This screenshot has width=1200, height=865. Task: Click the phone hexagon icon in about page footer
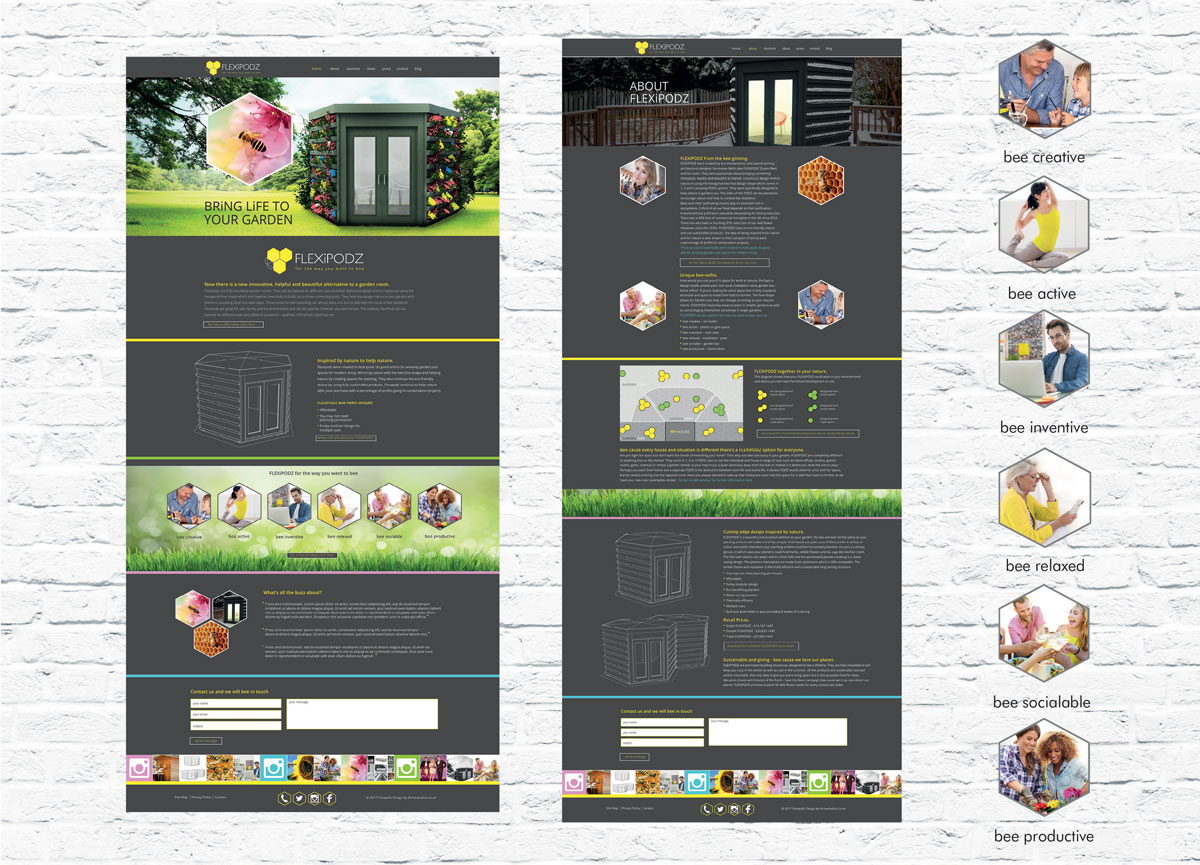point(706,810)
